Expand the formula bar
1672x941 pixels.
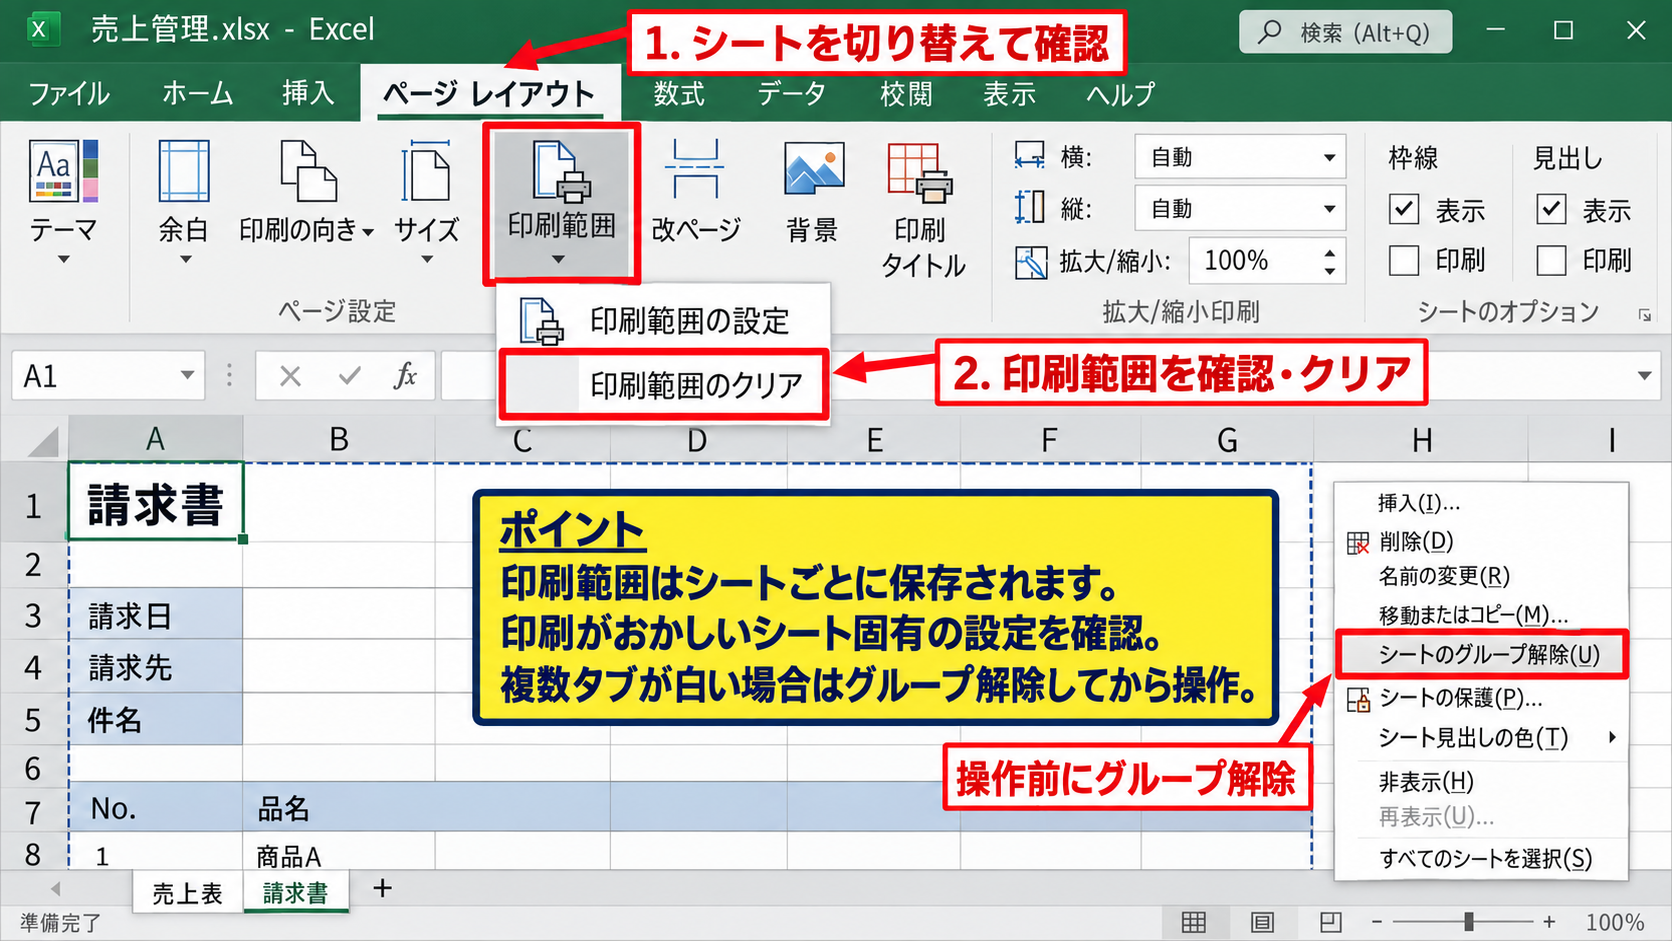pyautogui.click(x=1645, y=376)
